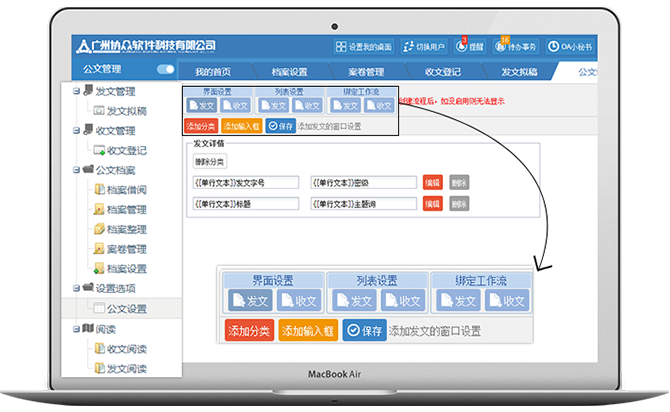Click the grey 删除 button in the 标题 row

pos(458,203)
